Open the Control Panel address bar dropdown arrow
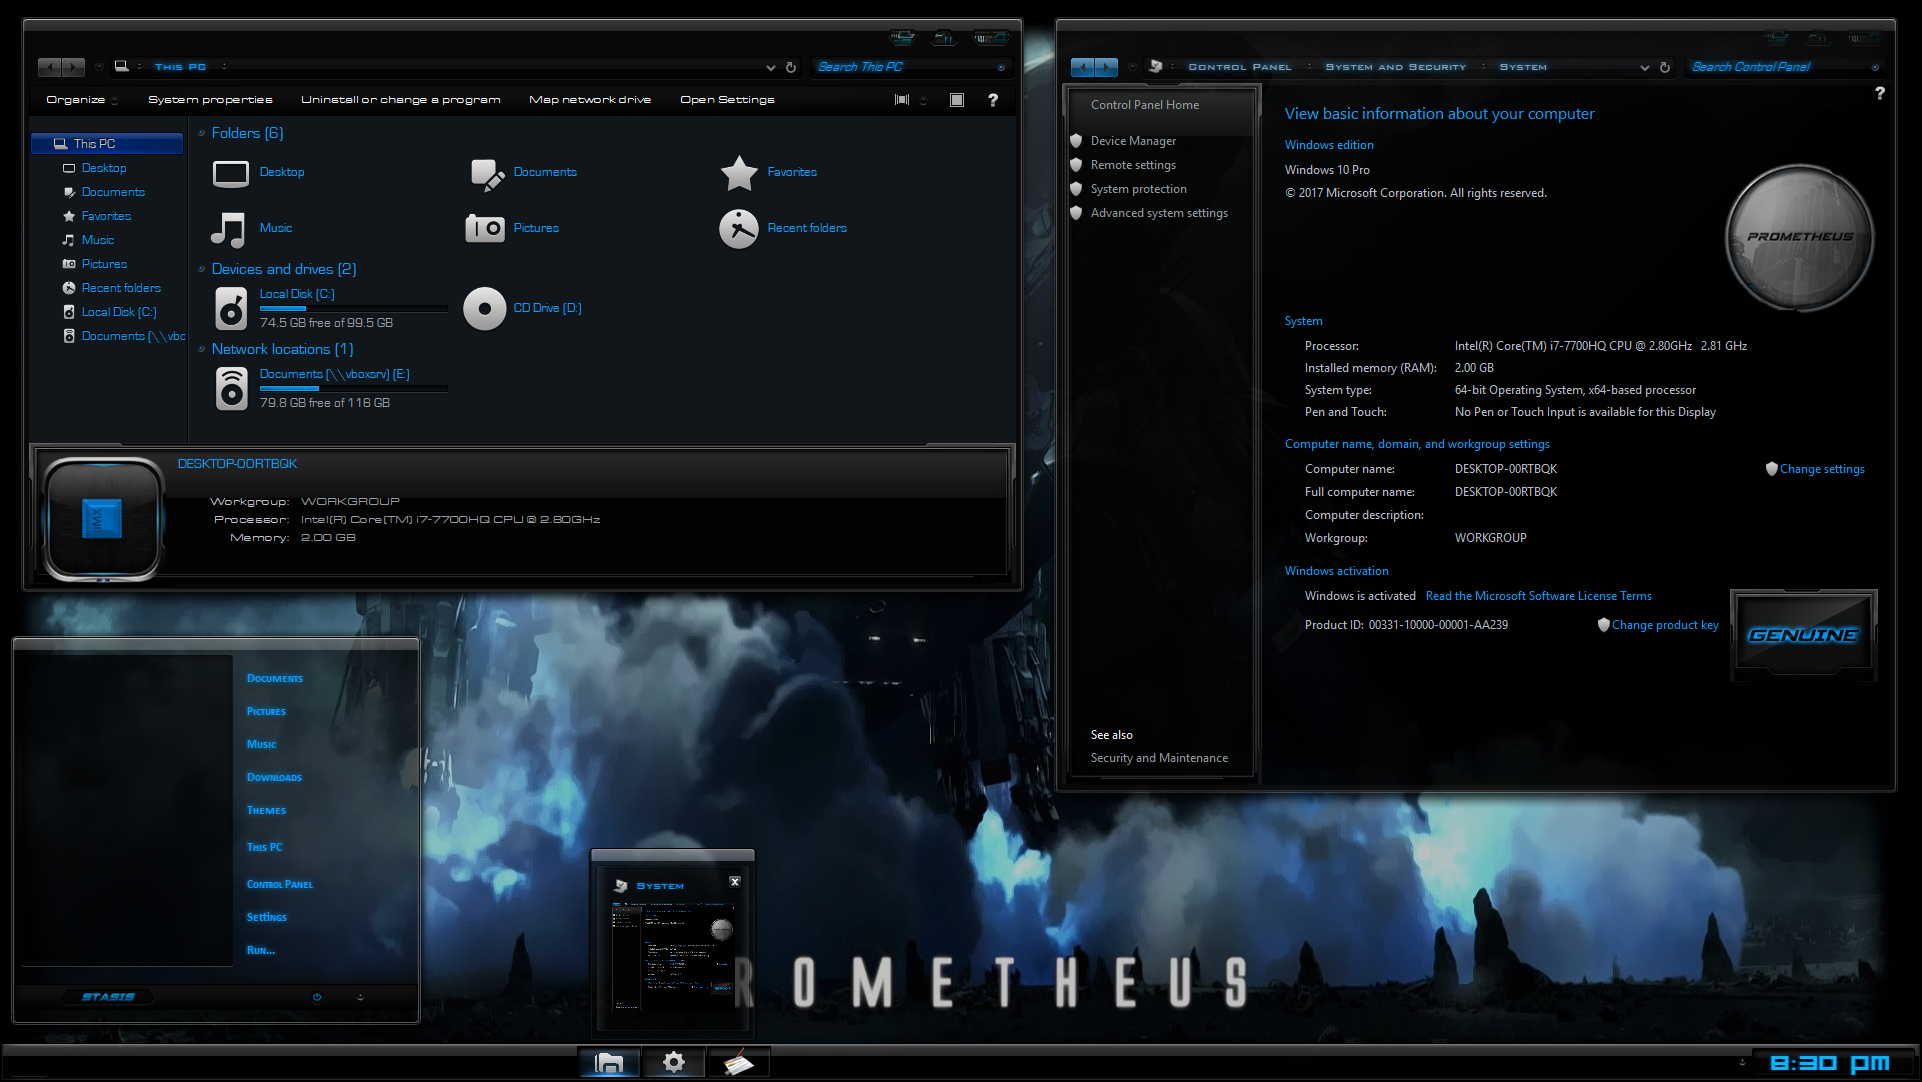1922x1082 pixels. point(1644,67)
